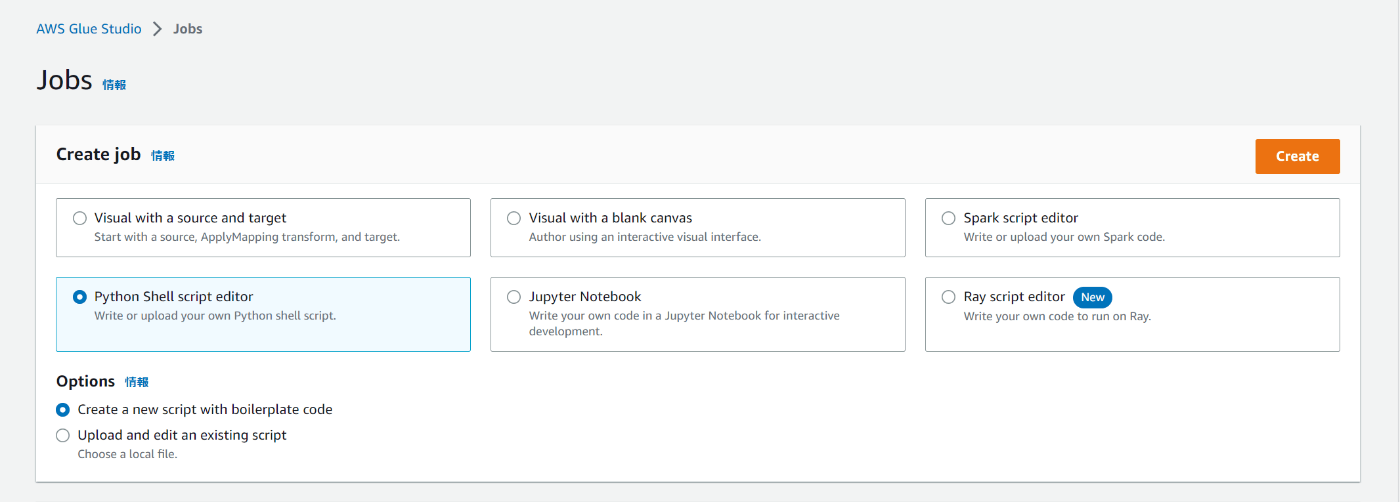Screen dimensions: 1400x502
Task: Click the orange Create button
Action: [x=1297, y=156]
